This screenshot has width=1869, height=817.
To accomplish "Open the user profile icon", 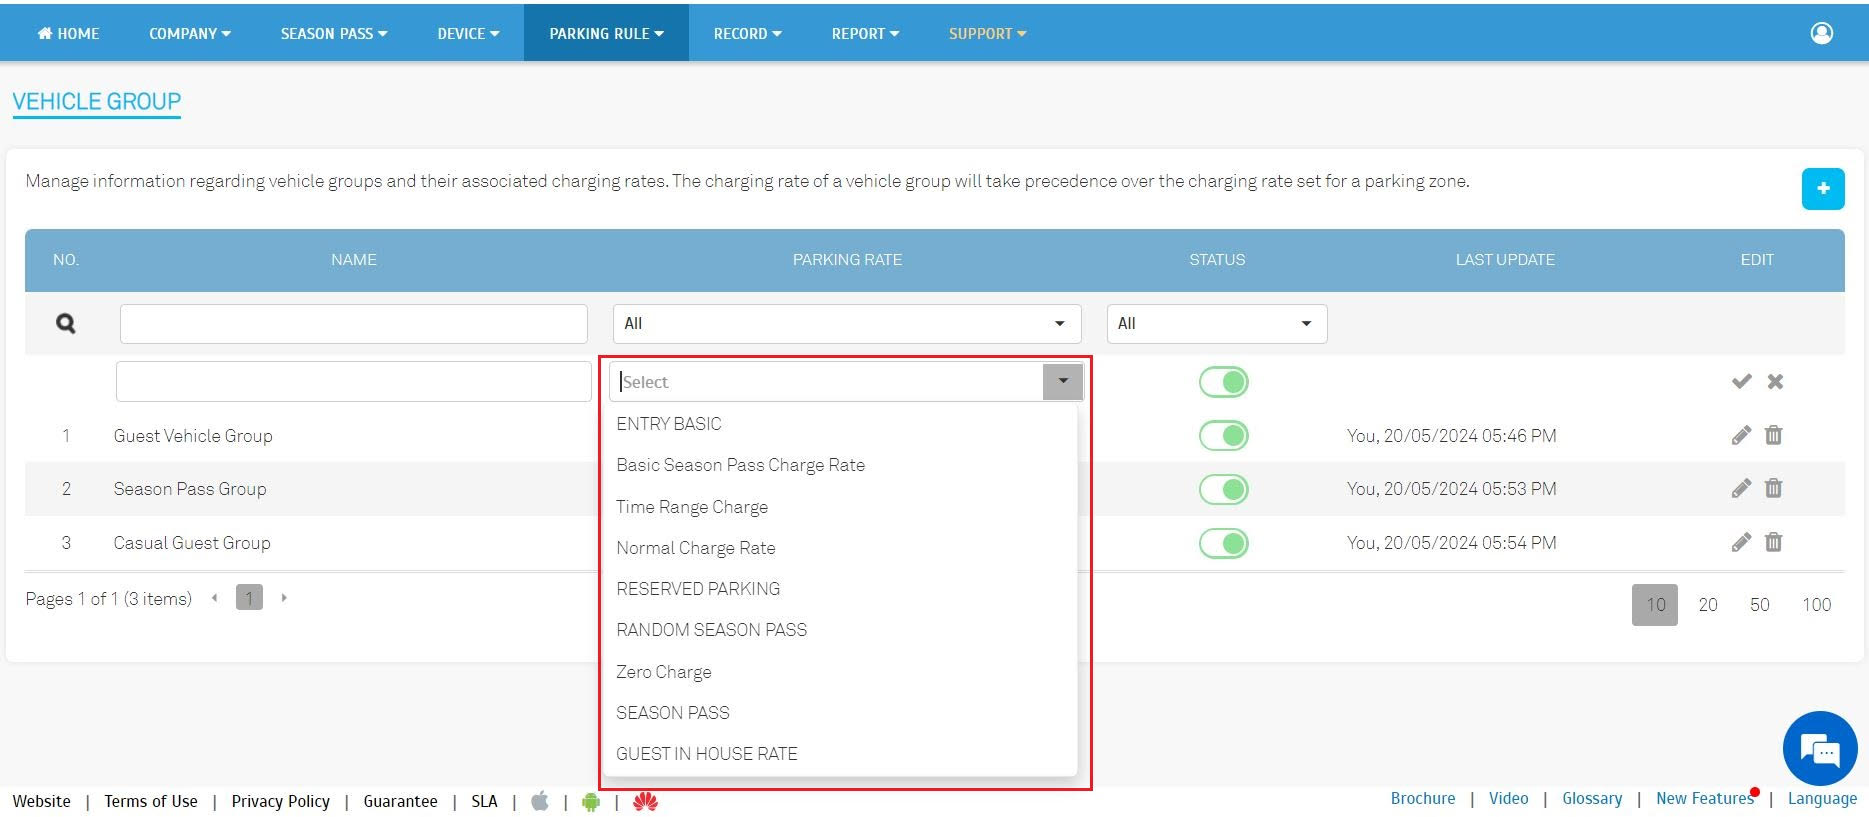I will (x=1821, y=33).
